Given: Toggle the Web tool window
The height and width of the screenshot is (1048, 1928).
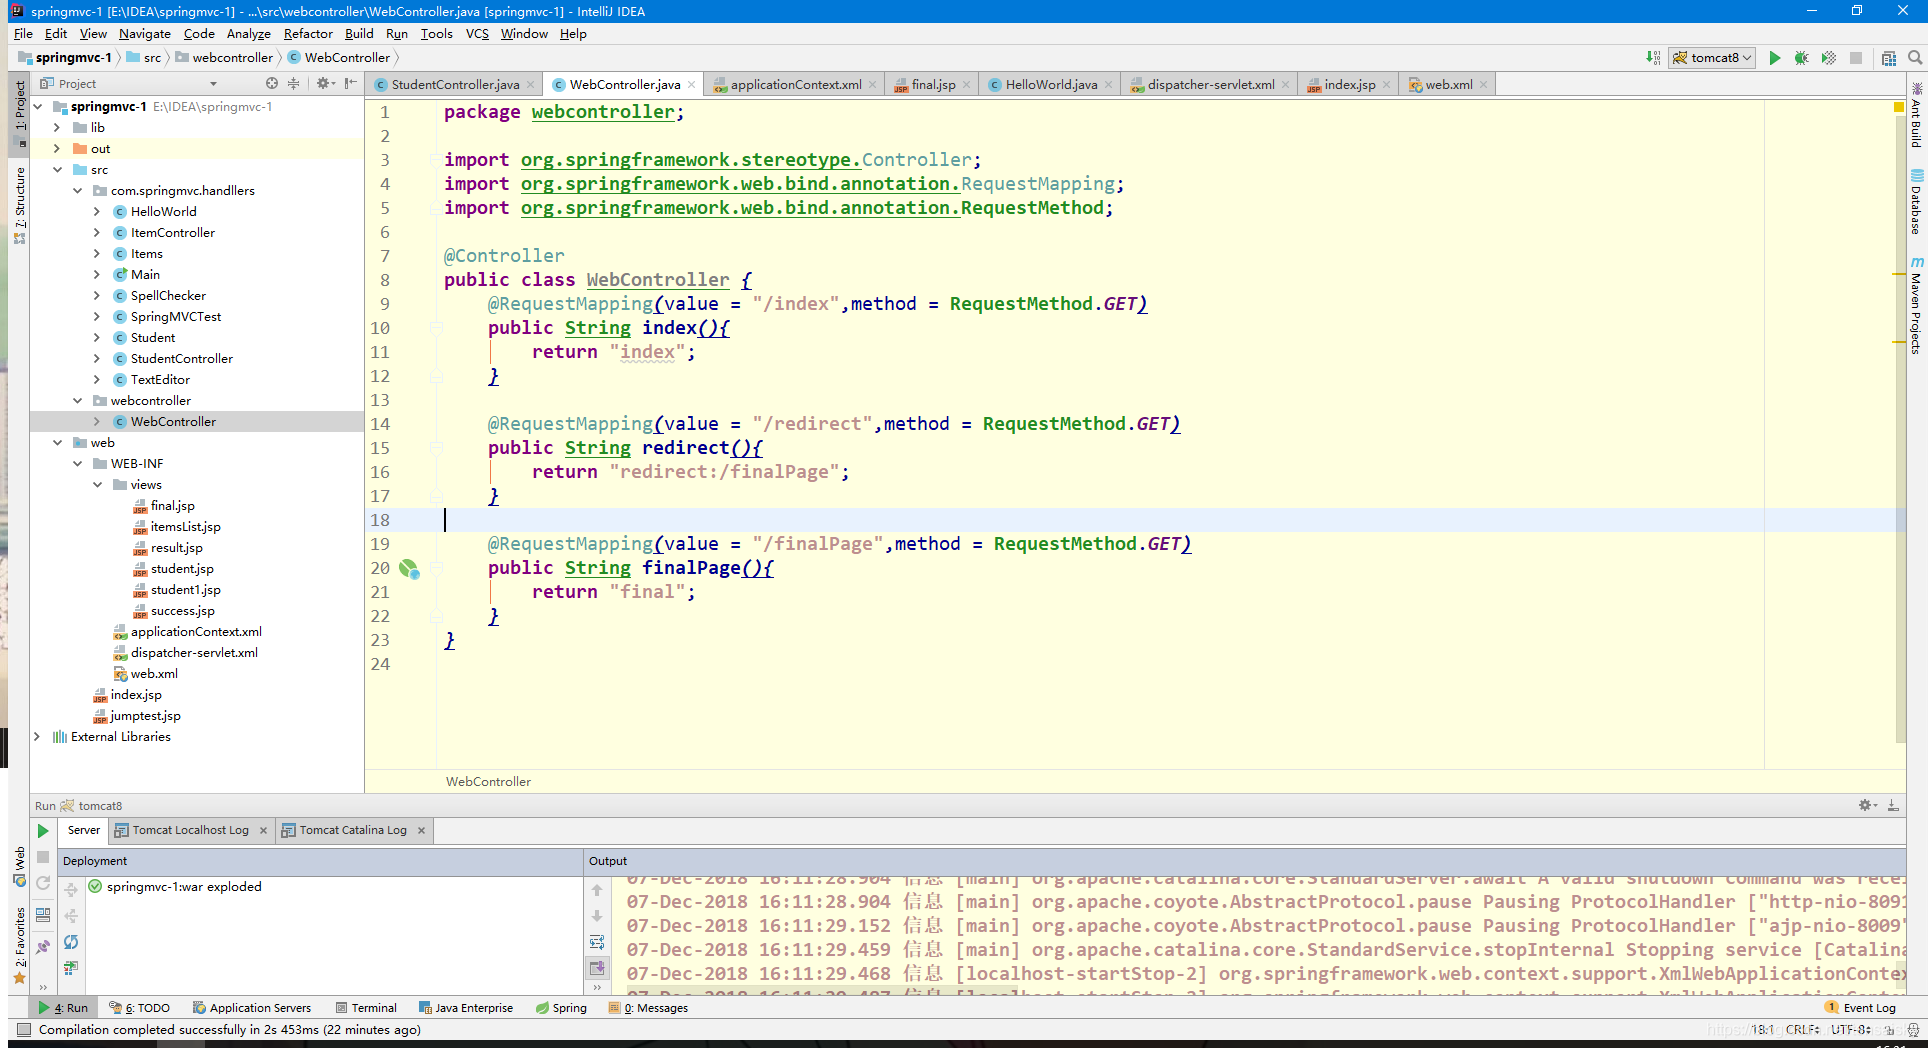Looking at the screenshot, I should (x=19, y=866).
